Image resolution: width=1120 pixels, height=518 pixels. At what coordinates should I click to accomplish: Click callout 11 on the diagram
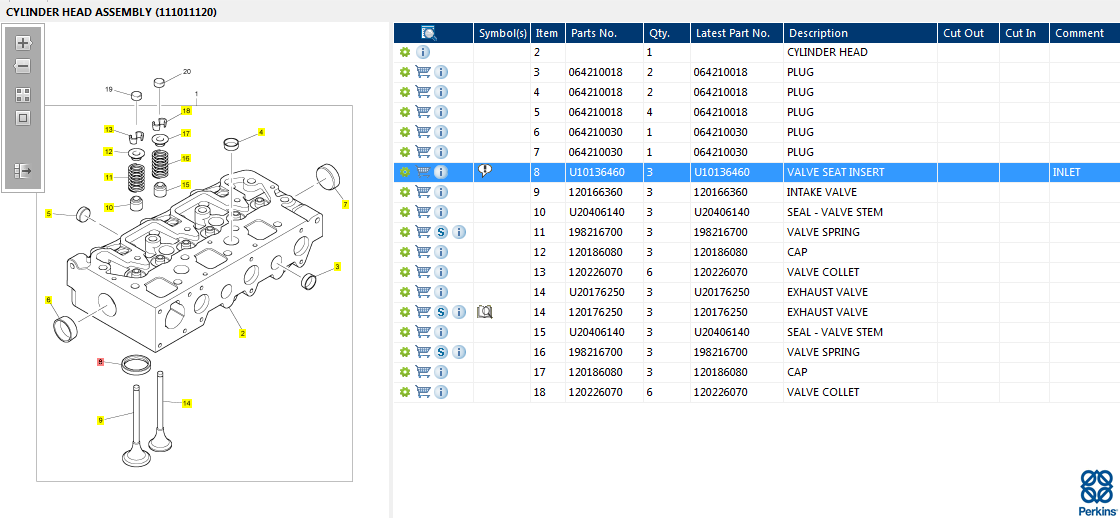109,177
